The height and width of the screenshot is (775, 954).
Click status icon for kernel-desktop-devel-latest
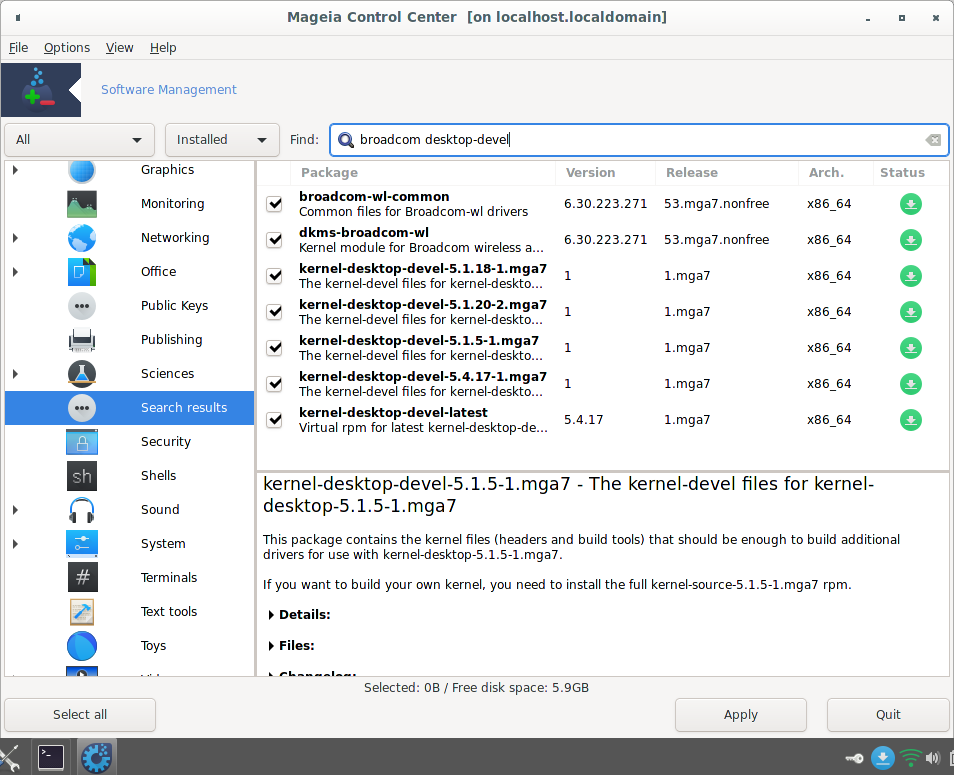[x=910, y=420]
